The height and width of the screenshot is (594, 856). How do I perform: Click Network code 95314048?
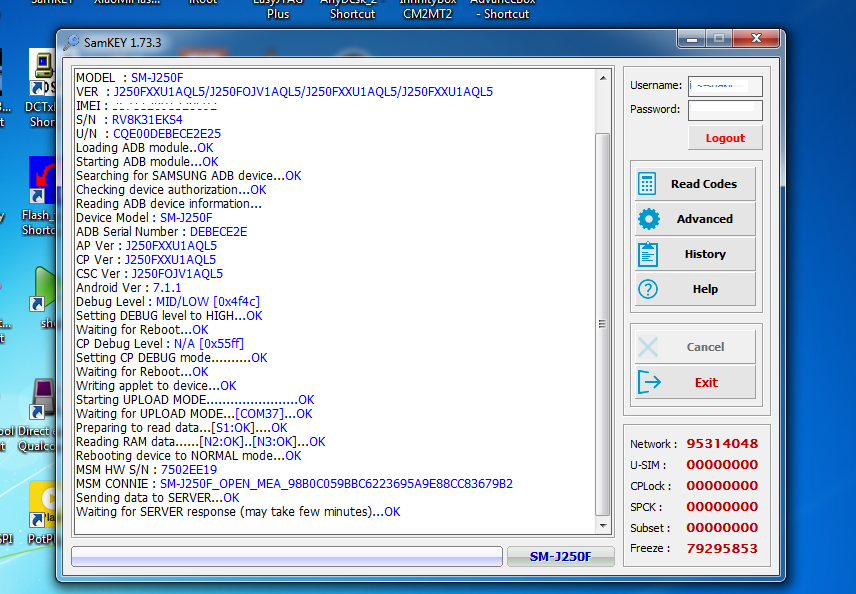tap(722, 443)
